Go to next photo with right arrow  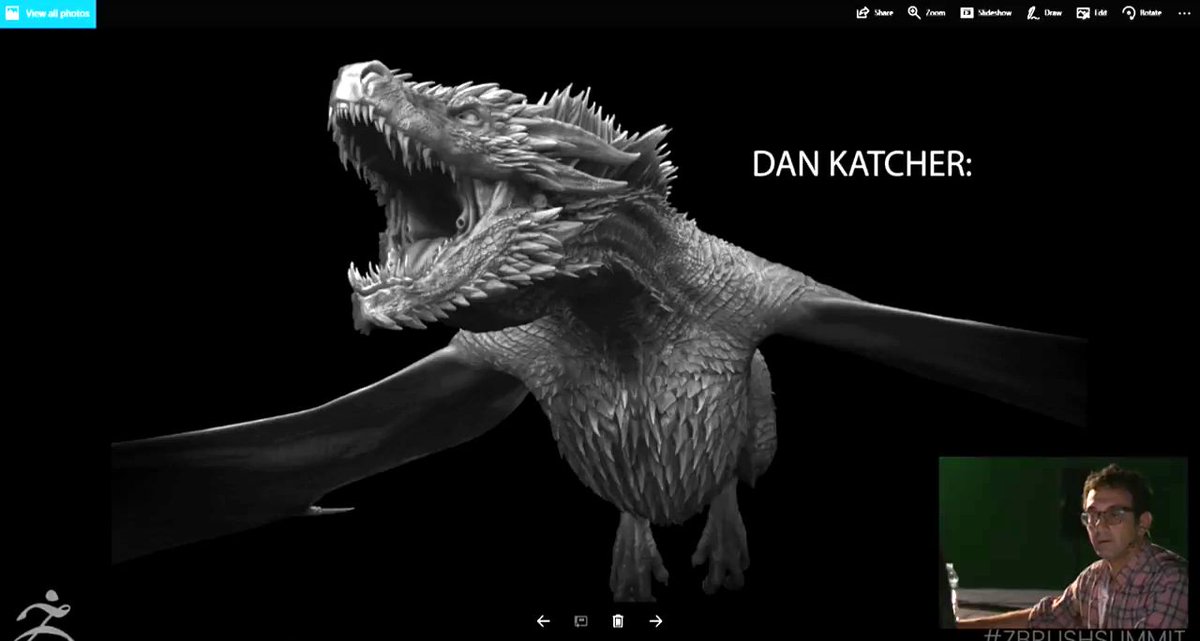pyautogui.click(x=656, y=621)
